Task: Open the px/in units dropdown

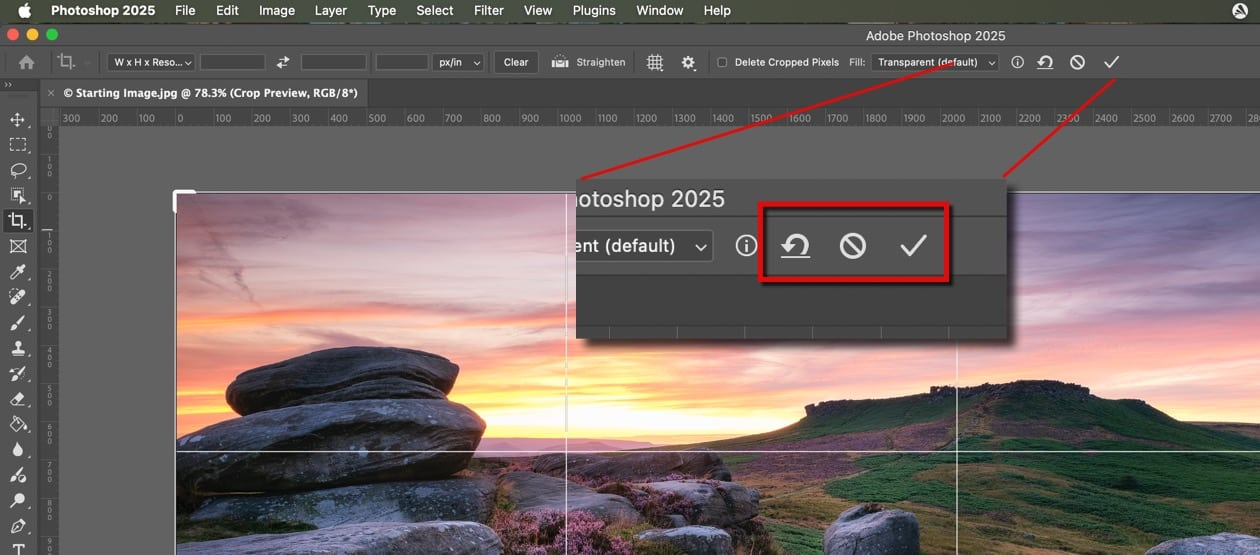Action: tap(459, 62)
